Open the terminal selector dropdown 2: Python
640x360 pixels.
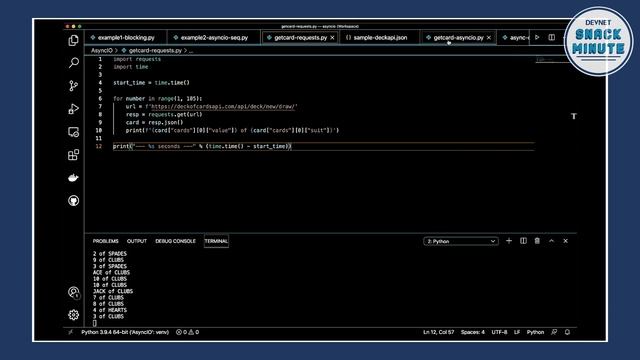(461, 241)
